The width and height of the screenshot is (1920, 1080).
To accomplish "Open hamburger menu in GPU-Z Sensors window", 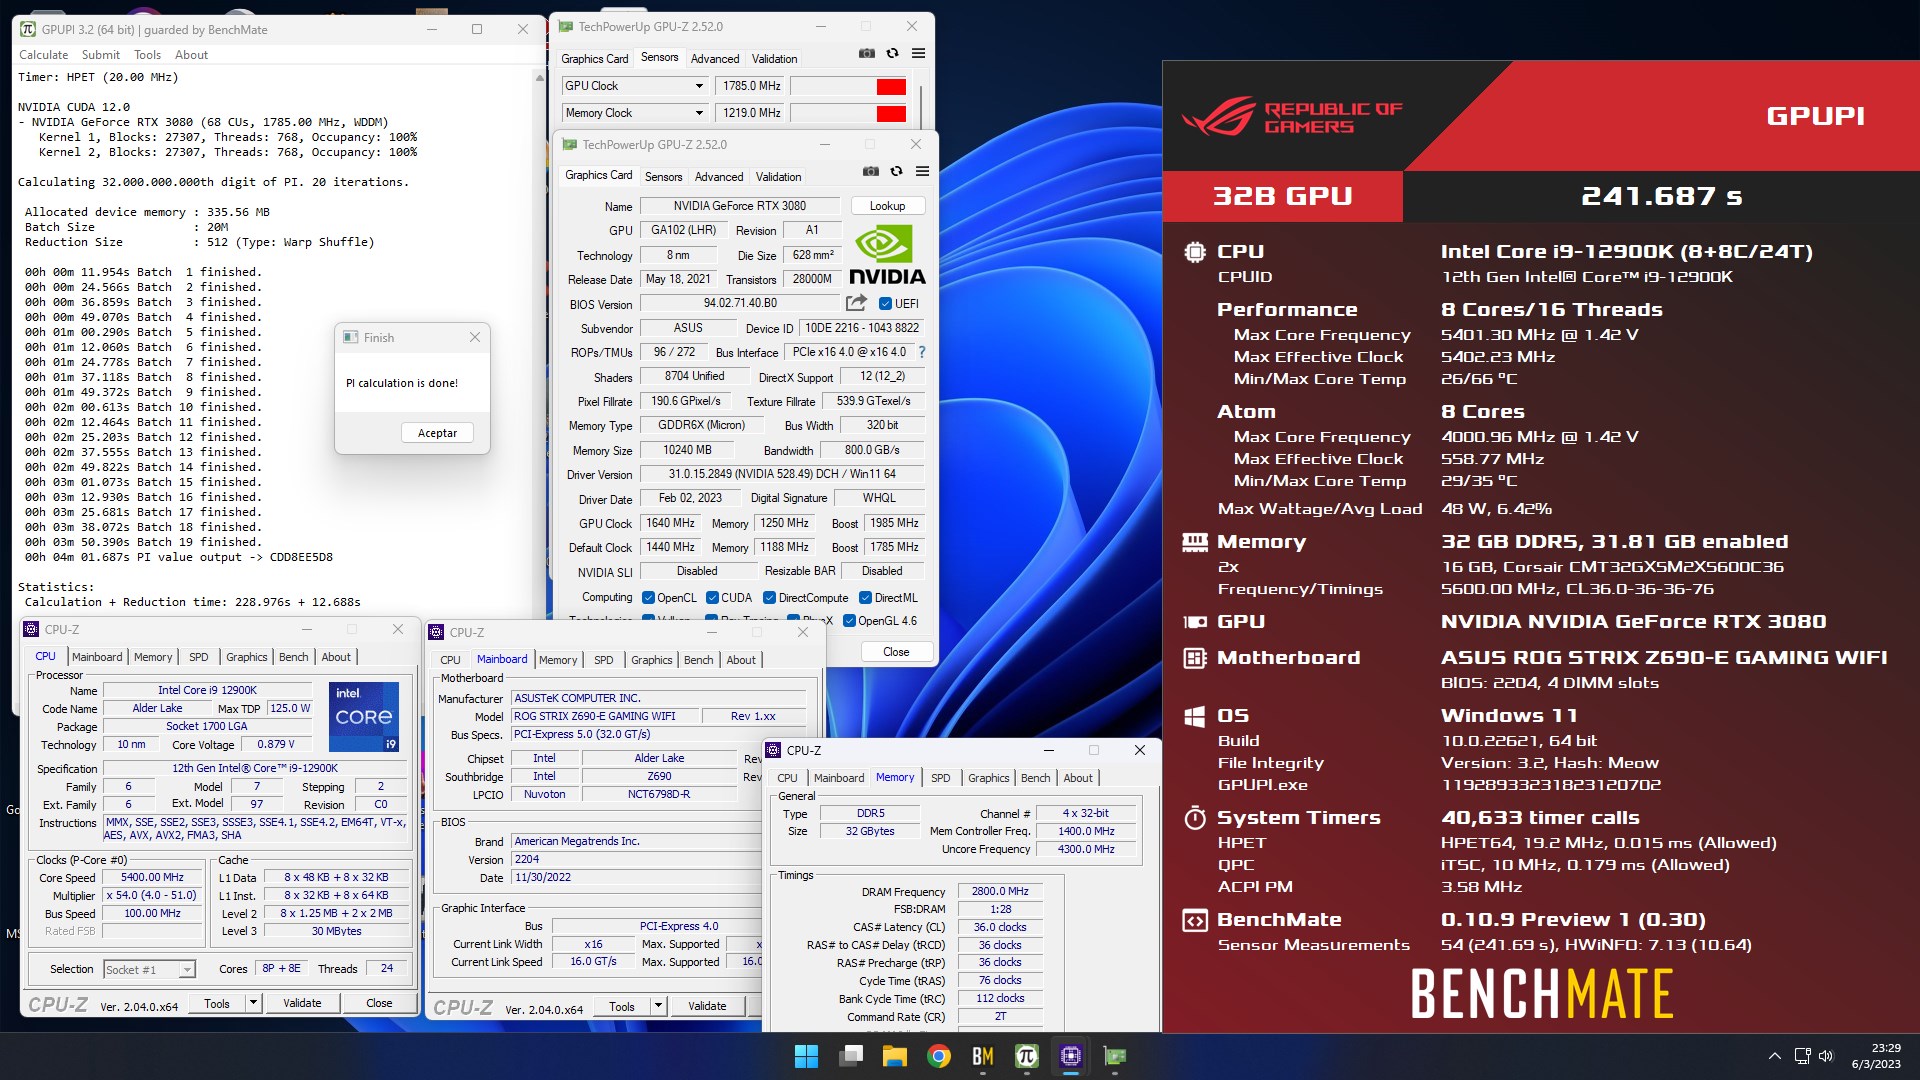I will coord(918,54).
